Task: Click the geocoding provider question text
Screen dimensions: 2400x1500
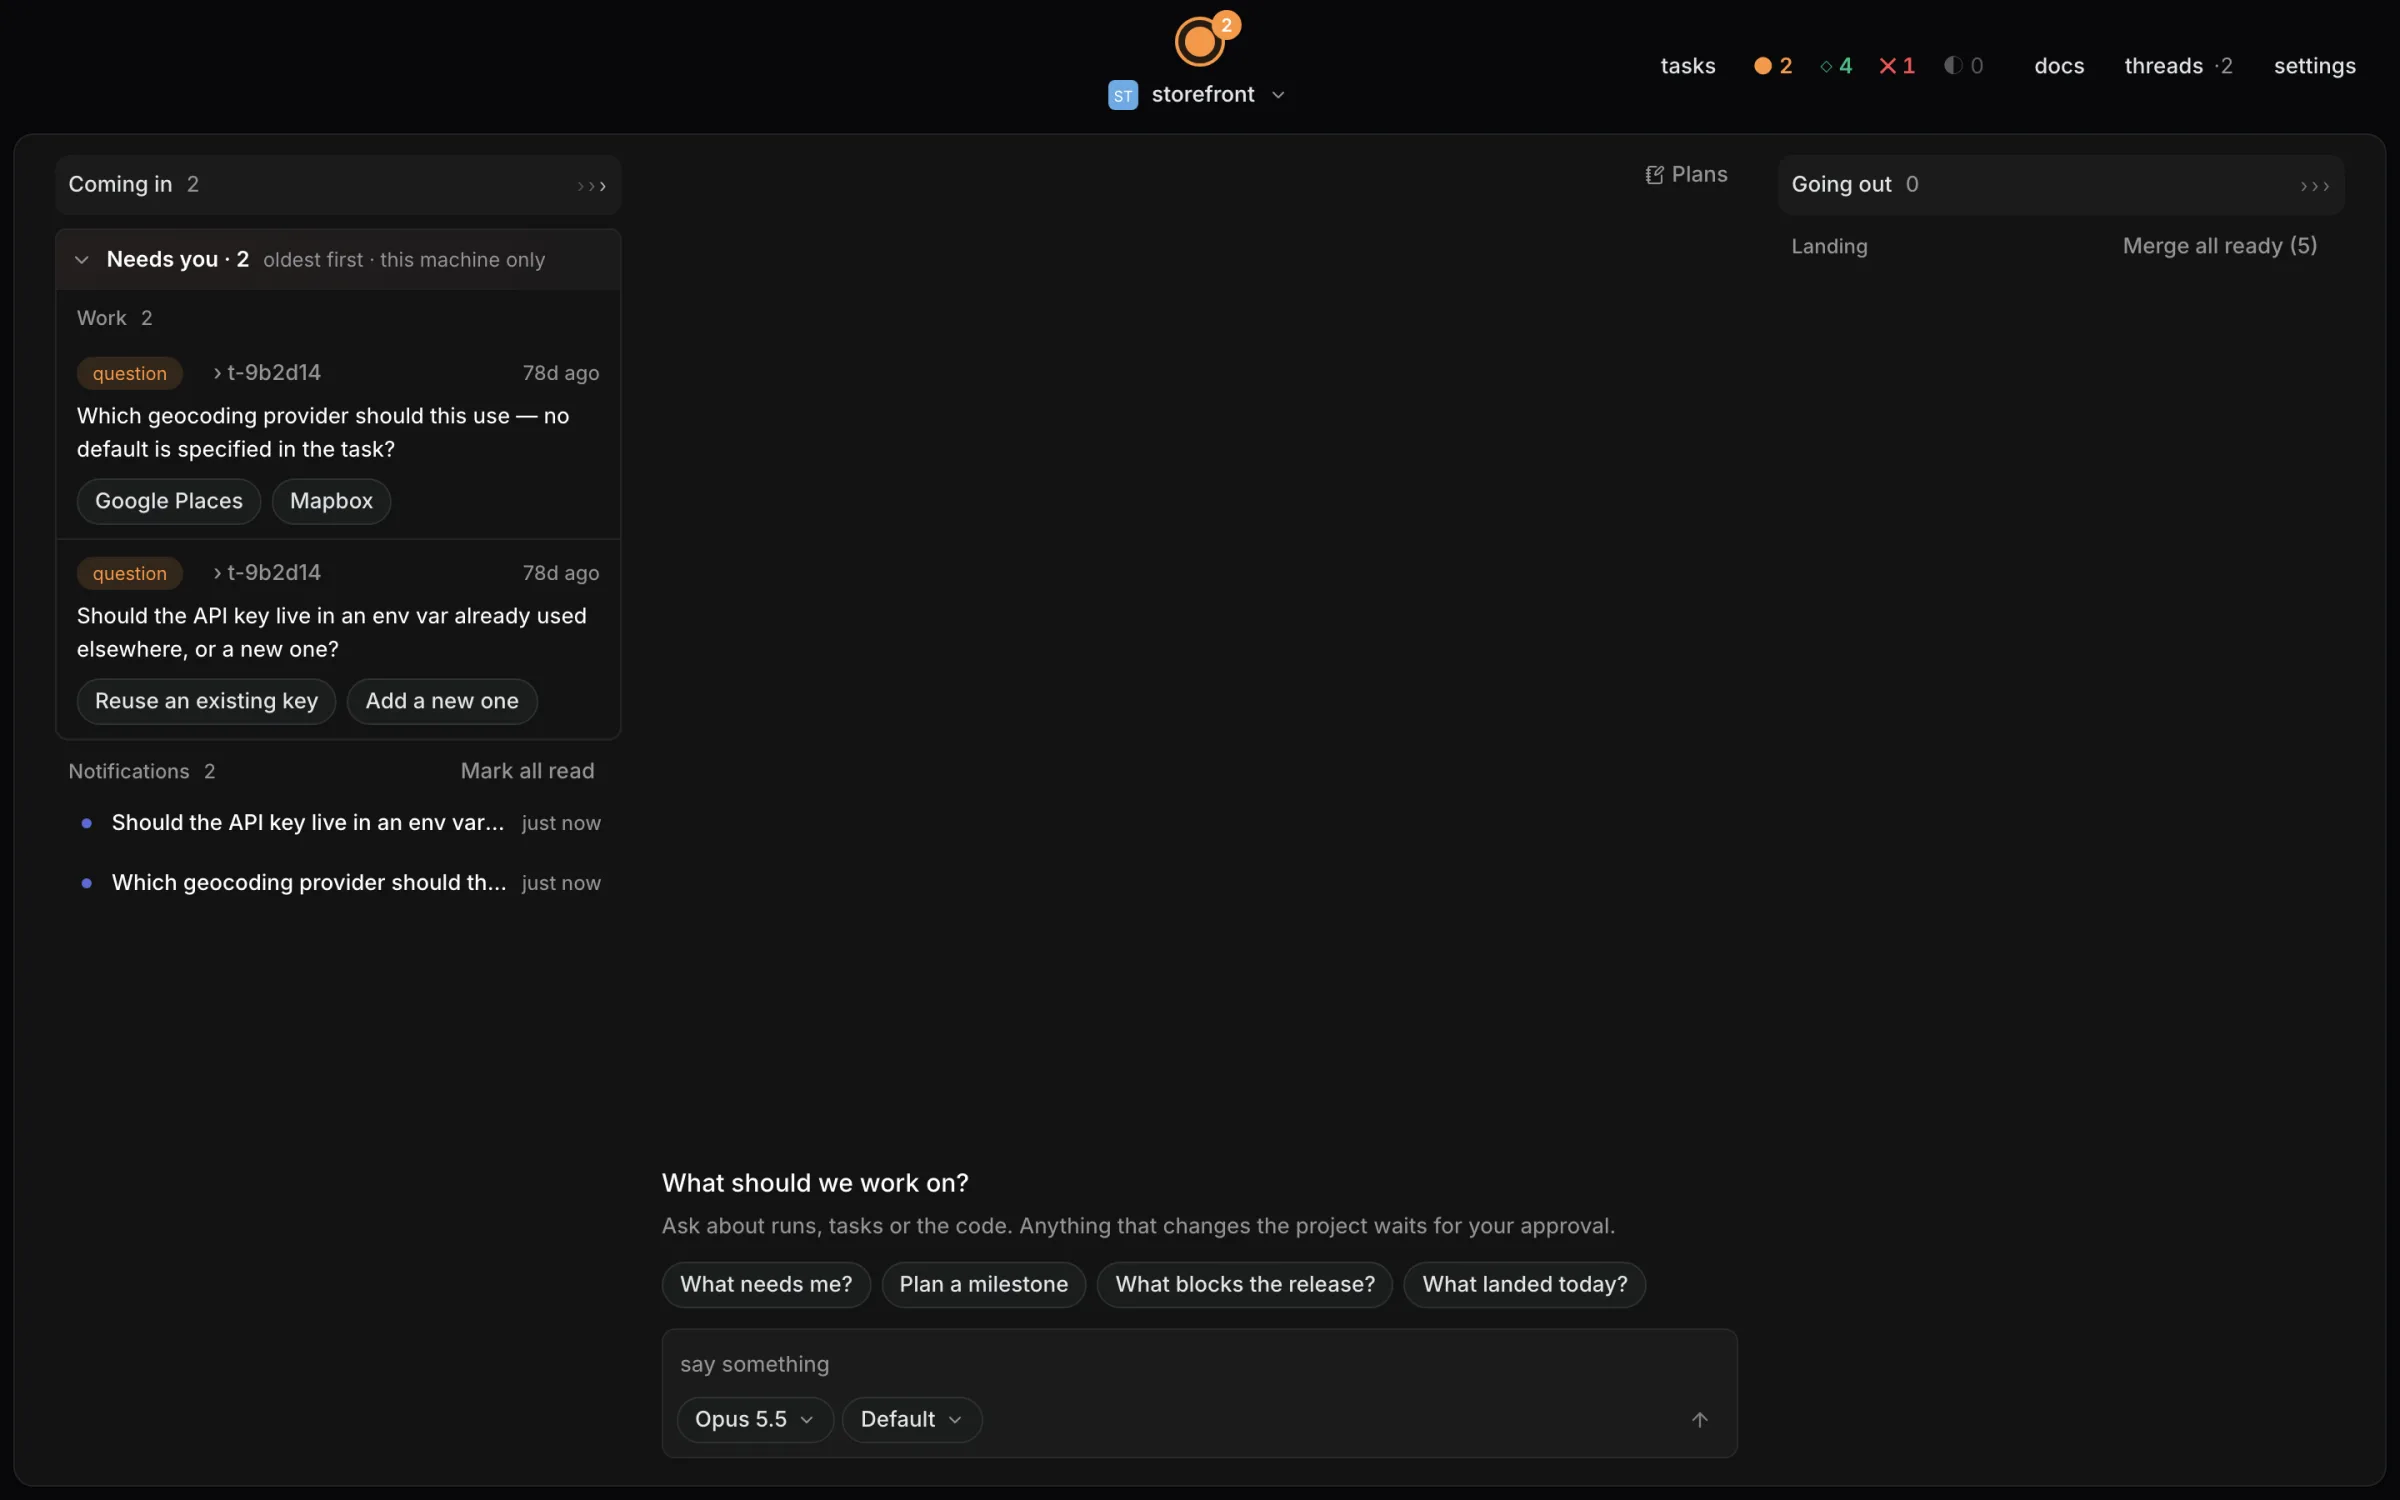Action: pyautogui.click(x=323, y=433)
